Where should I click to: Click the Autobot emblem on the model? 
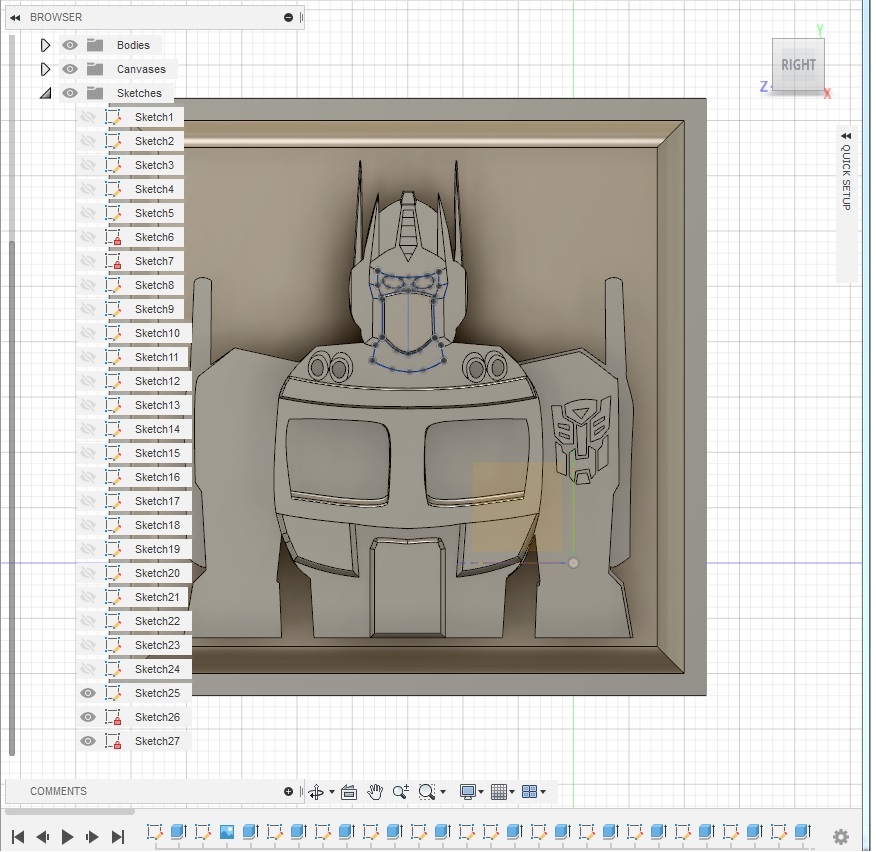(x=582, y=440)
